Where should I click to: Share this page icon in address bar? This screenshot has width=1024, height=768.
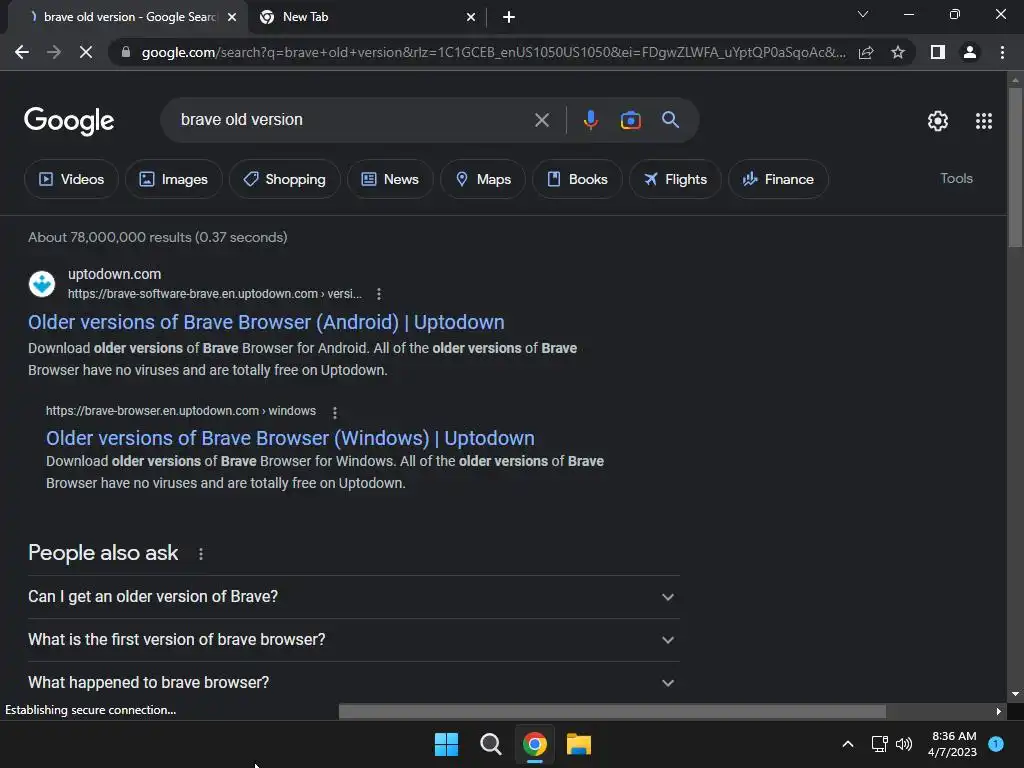click(866, 52)
